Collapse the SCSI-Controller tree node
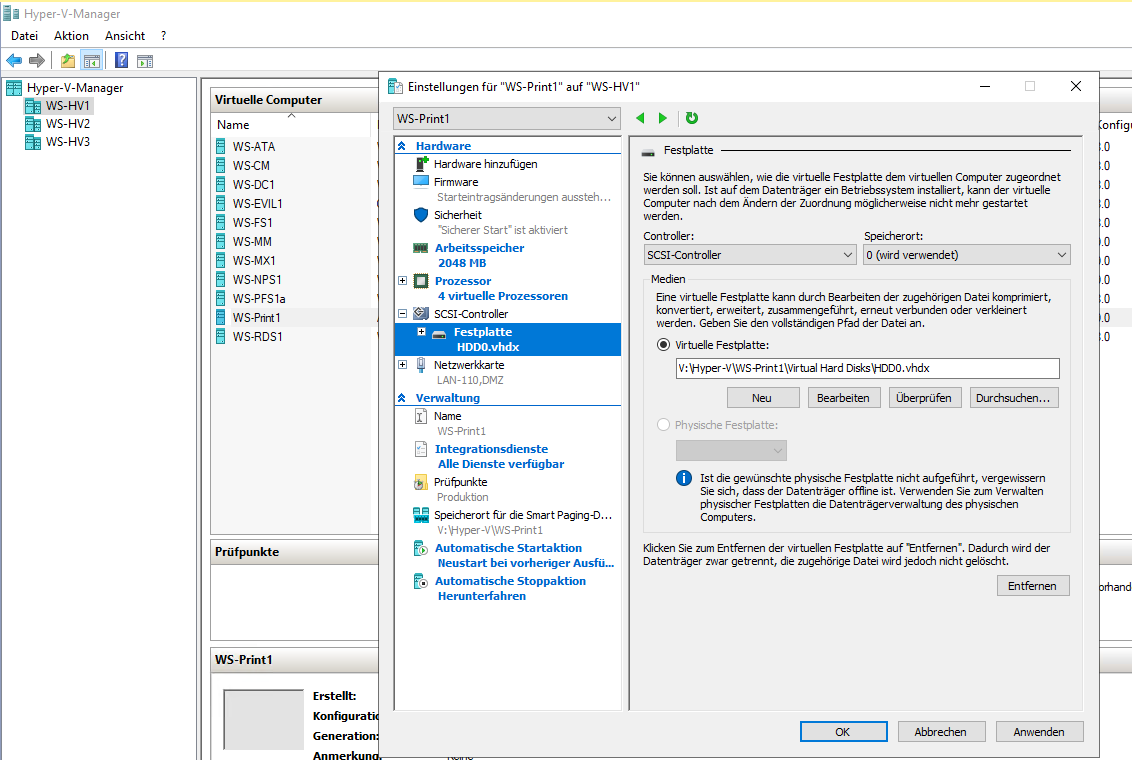The width and height of the screenshot is (1132, 760). coord(403,314)
